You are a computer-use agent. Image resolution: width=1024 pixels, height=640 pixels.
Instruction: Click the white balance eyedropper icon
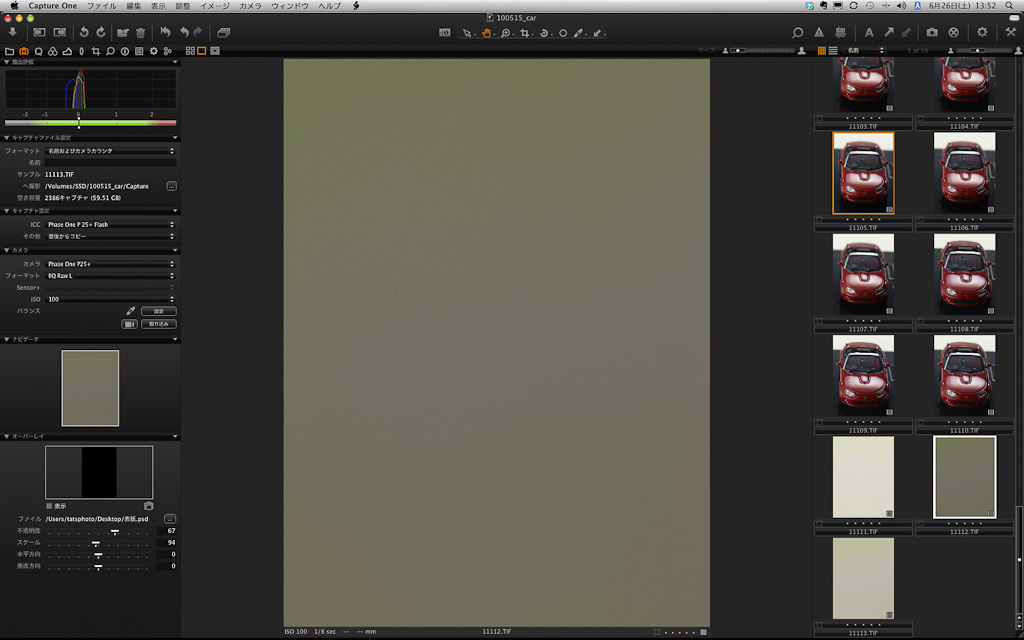(x=130, y=311)
